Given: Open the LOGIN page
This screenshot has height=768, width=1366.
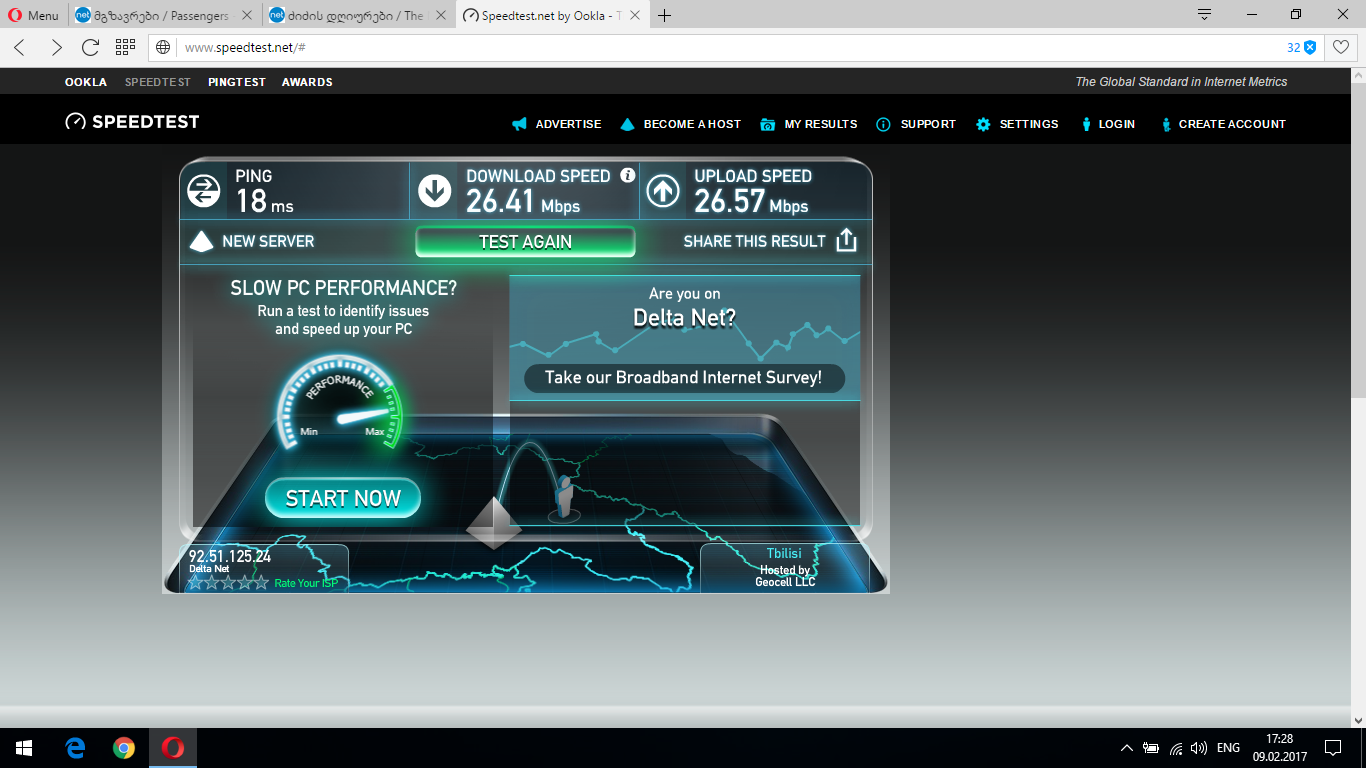Looking at the screenshot, I should pyautogui.click(x=1117, y=124).
